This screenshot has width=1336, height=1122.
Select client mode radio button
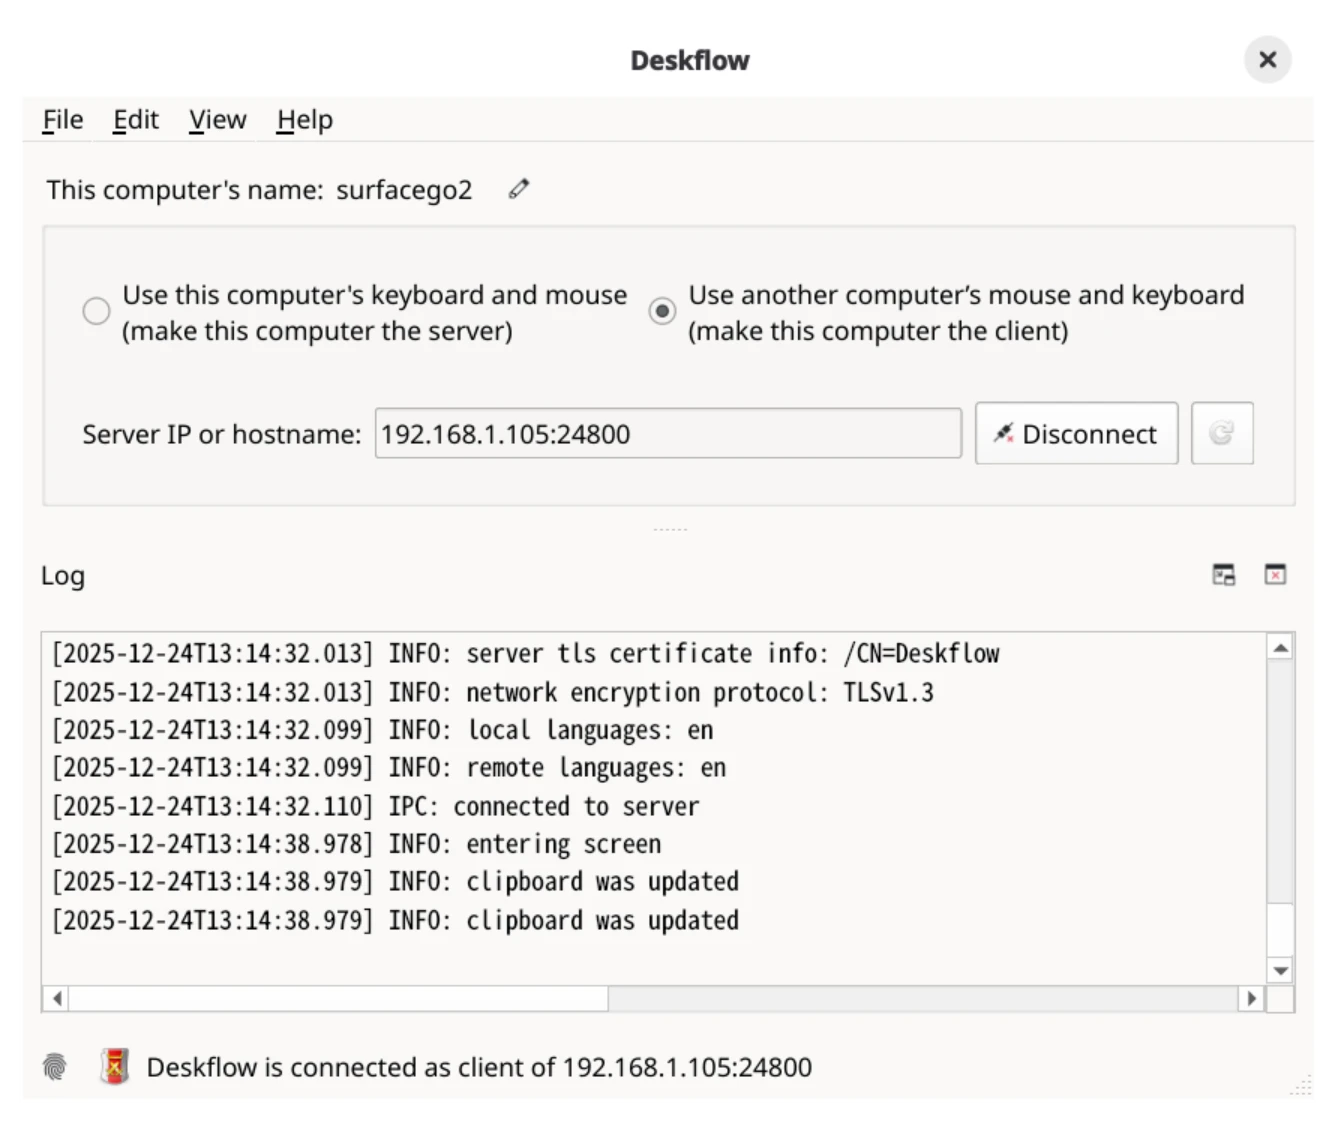pyautogui.click(x=662, y=311)
